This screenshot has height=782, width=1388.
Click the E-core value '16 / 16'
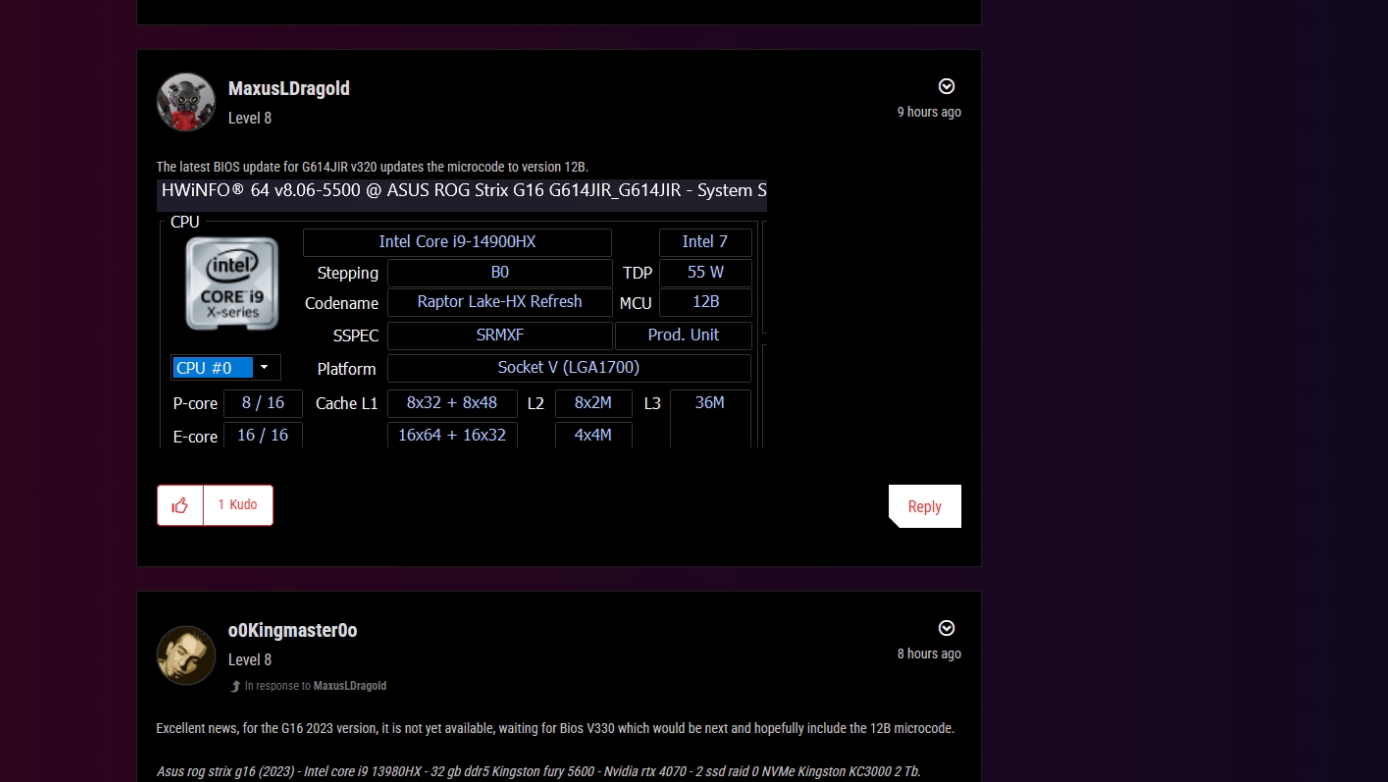point(263,435)
